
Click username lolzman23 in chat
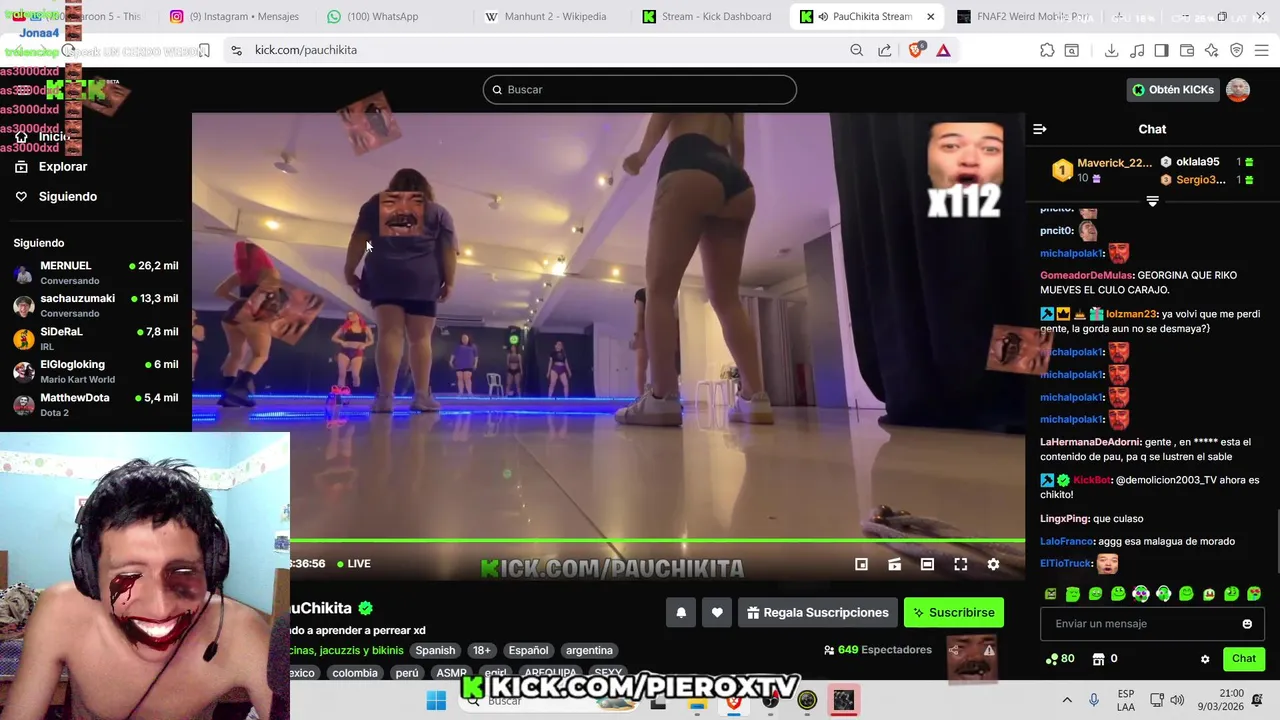(x=1130, y=314)
